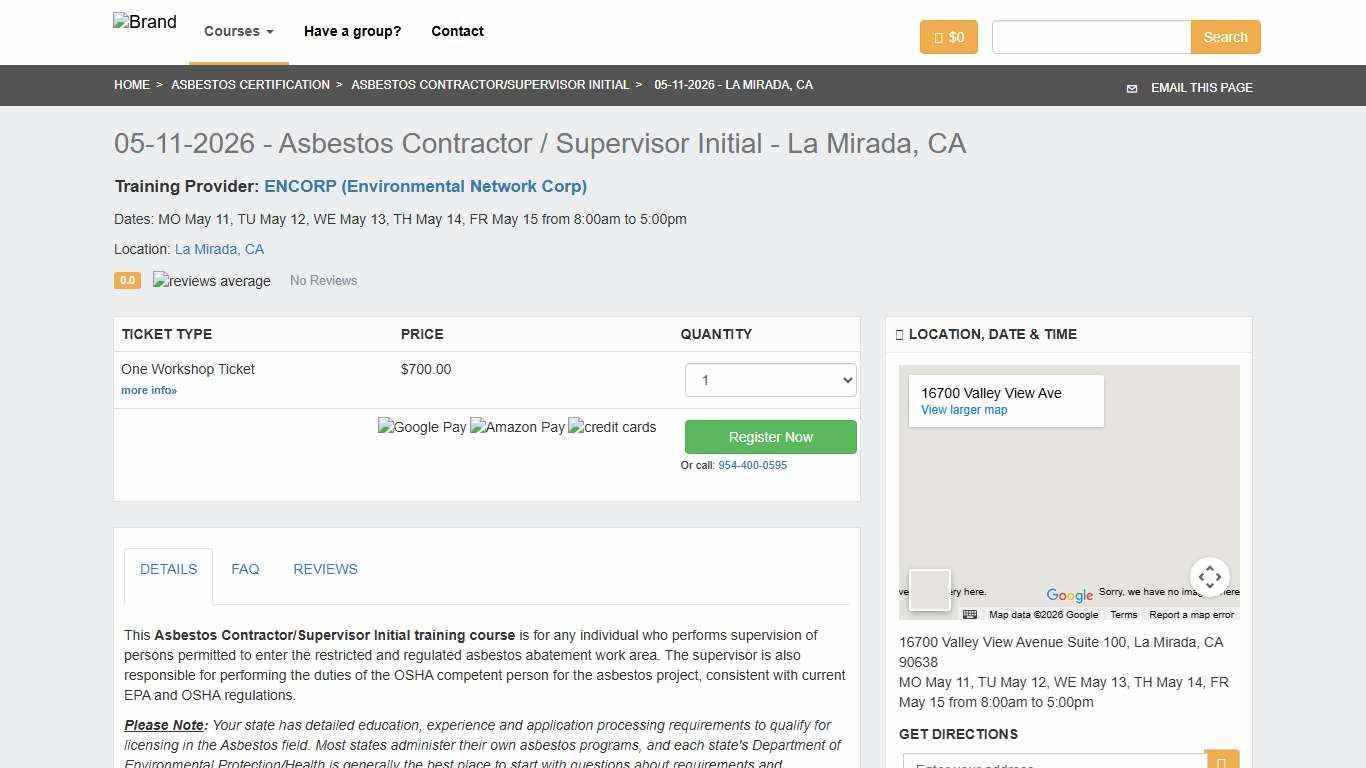Click the phone number 954-400-0595
The width and height of the screenshot is (1366, 768).
752,465
